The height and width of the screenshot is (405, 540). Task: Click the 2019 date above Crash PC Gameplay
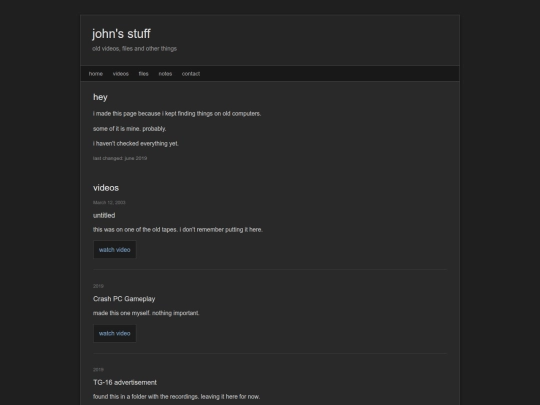tap(98, 286)
